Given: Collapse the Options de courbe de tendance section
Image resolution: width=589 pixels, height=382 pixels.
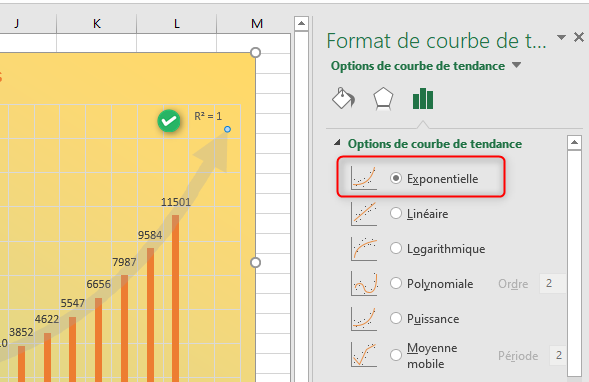Looking at the screenshot, I should click(x=337, y=143).
